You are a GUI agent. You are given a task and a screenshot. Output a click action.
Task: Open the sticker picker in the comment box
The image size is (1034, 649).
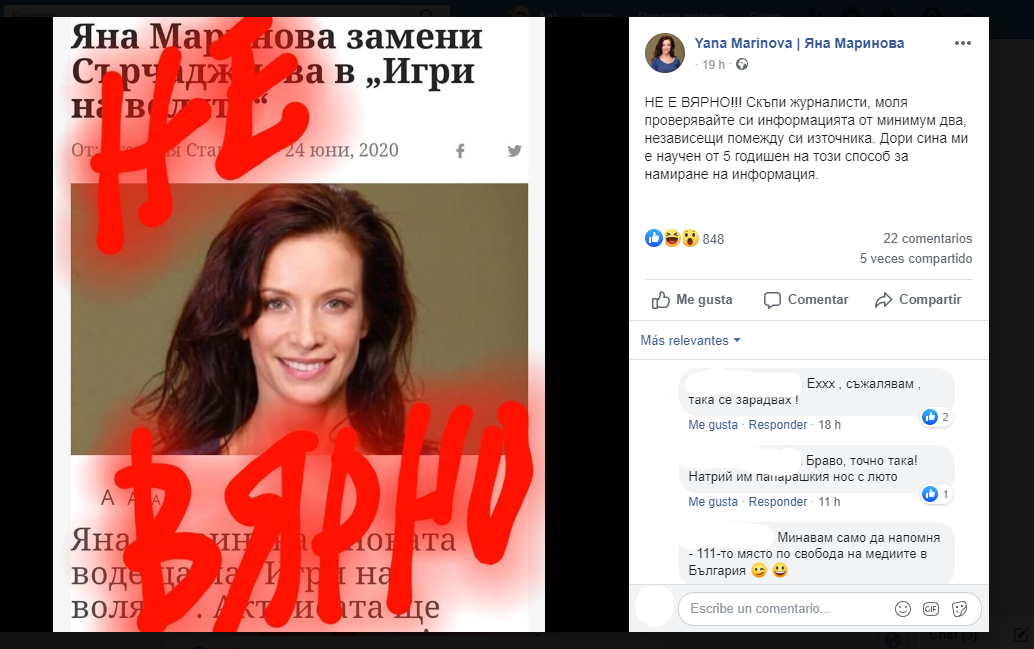click(x=959, y=609)
